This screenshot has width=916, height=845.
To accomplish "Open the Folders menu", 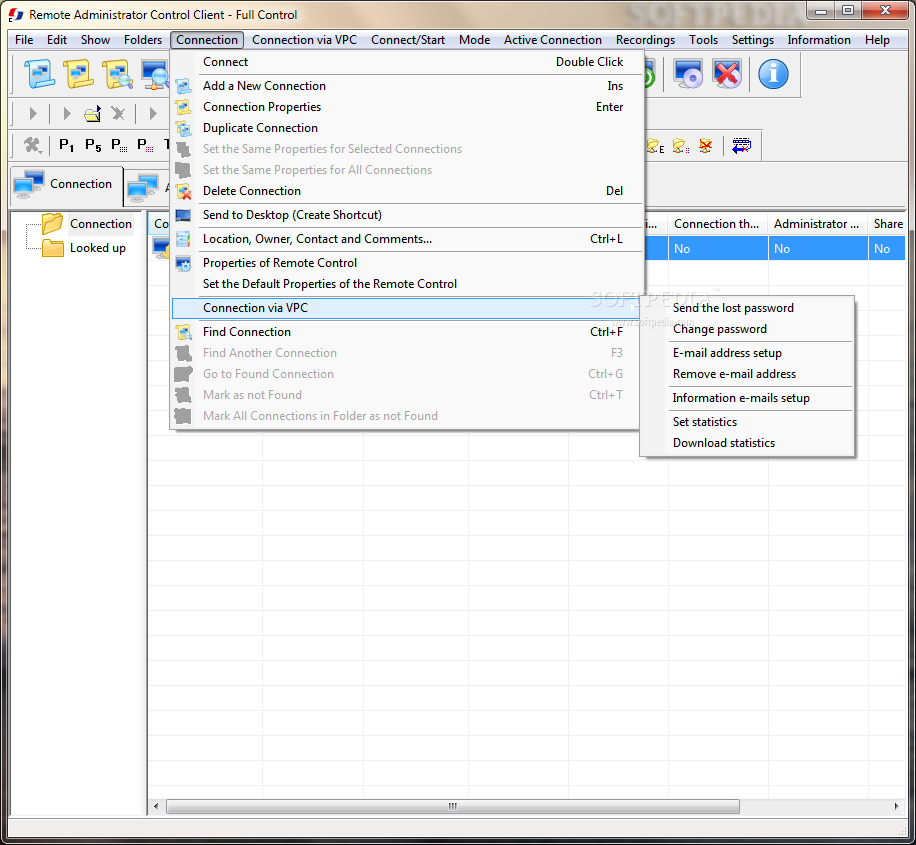I will click(x=143, y=40).
